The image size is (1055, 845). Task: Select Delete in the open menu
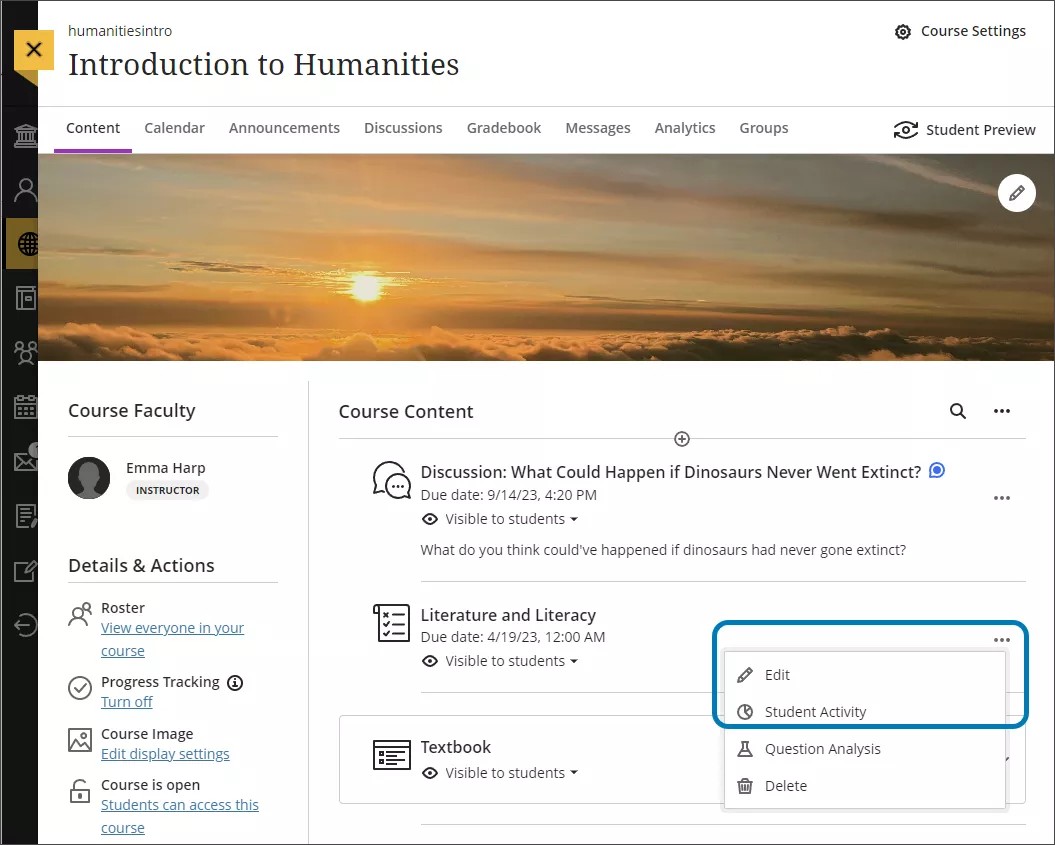tap(786, 785)
